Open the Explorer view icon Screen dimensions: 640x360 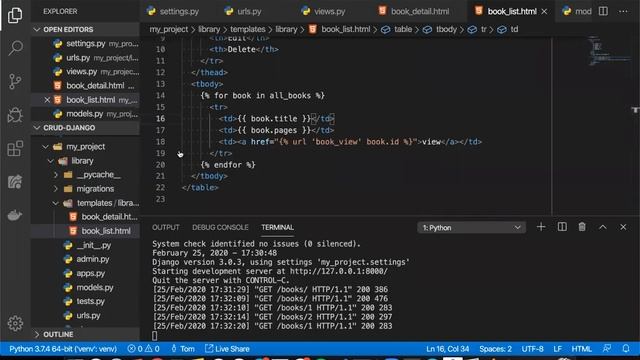[x=15, y=15]
